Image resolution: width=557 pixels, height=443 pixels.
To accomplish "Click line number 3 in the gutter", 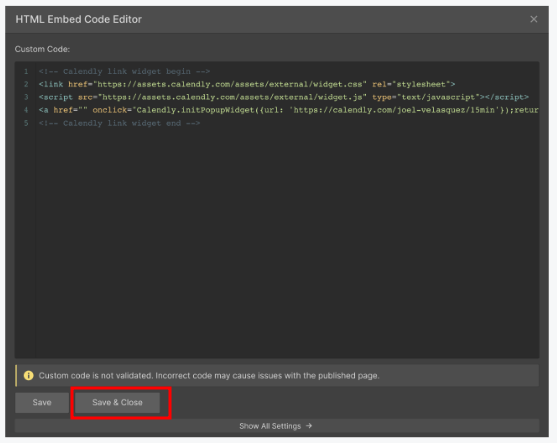I will pos(26,97).
